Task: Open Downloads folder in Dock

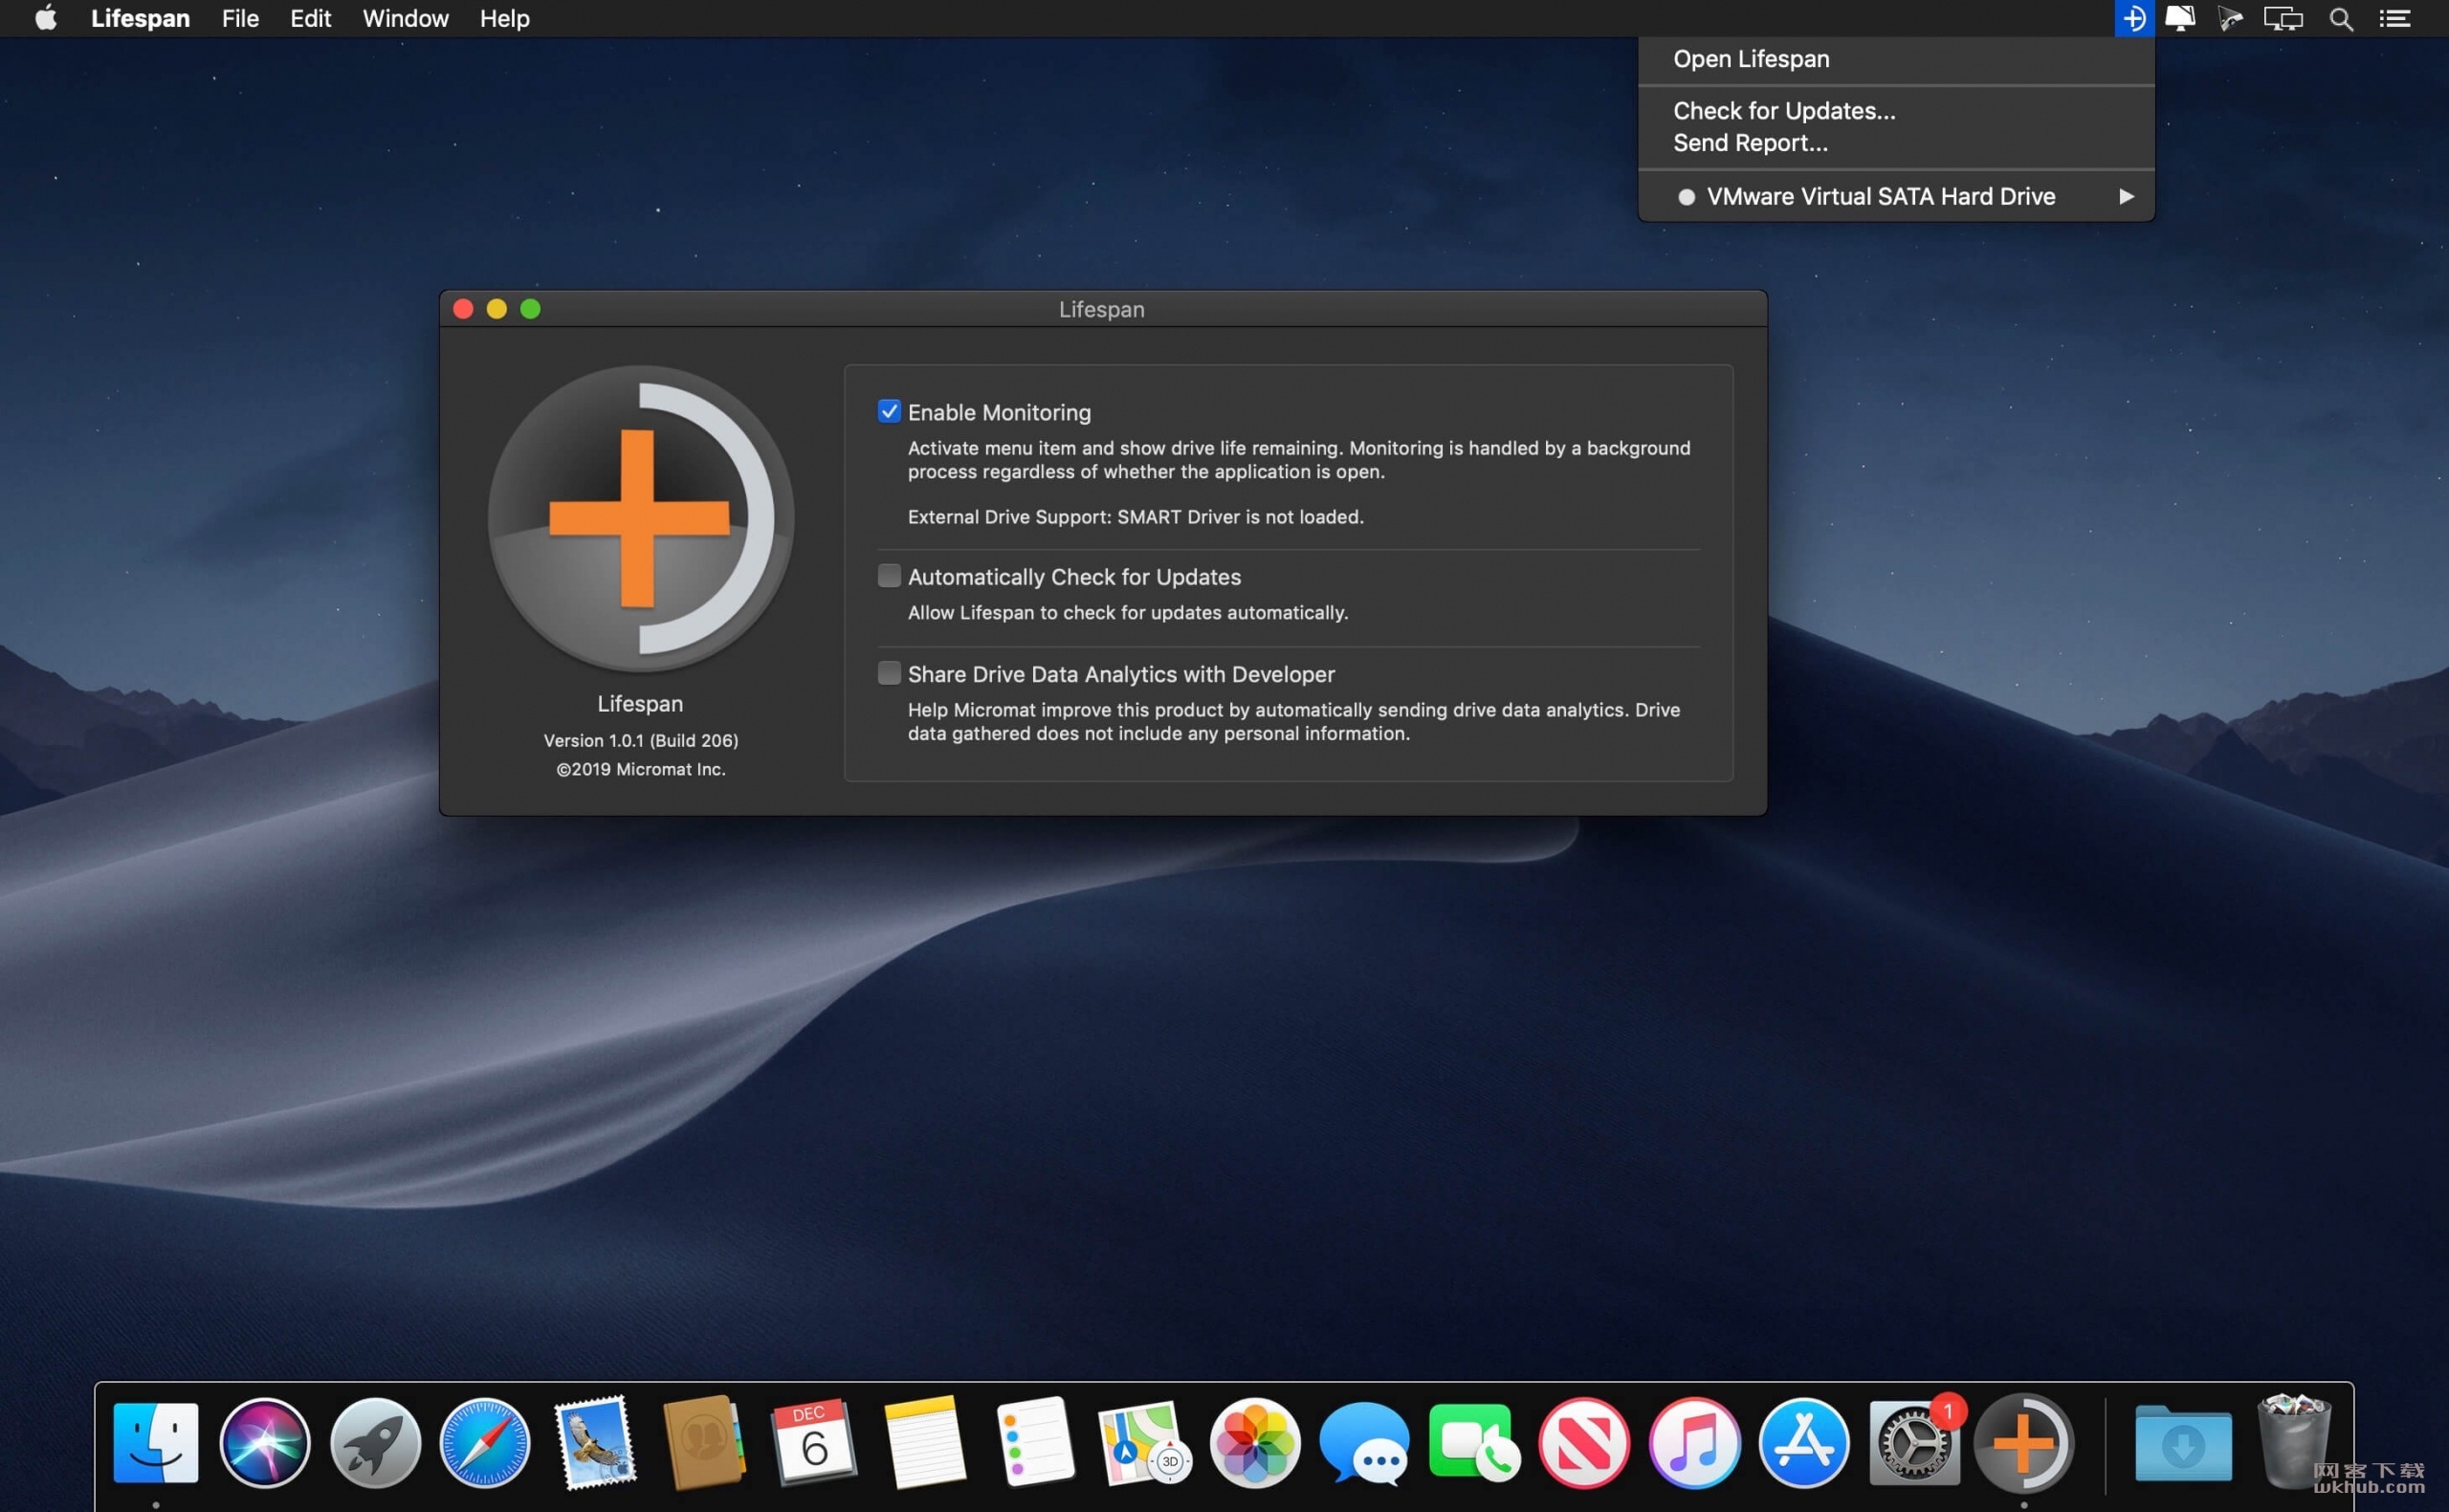Action: pos(2183,1443)
